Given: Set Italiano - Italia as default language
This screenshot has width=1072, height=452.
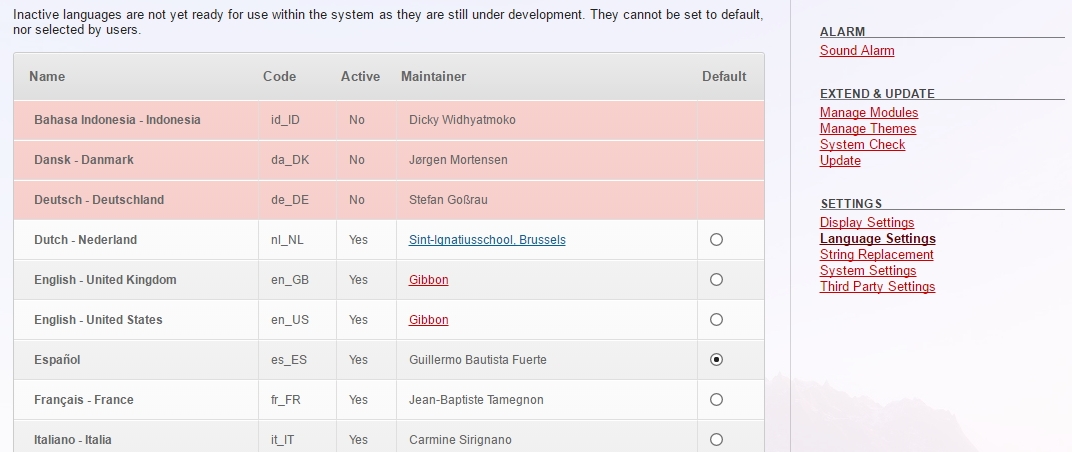Looking at the screenshot, I should (716, 439).
